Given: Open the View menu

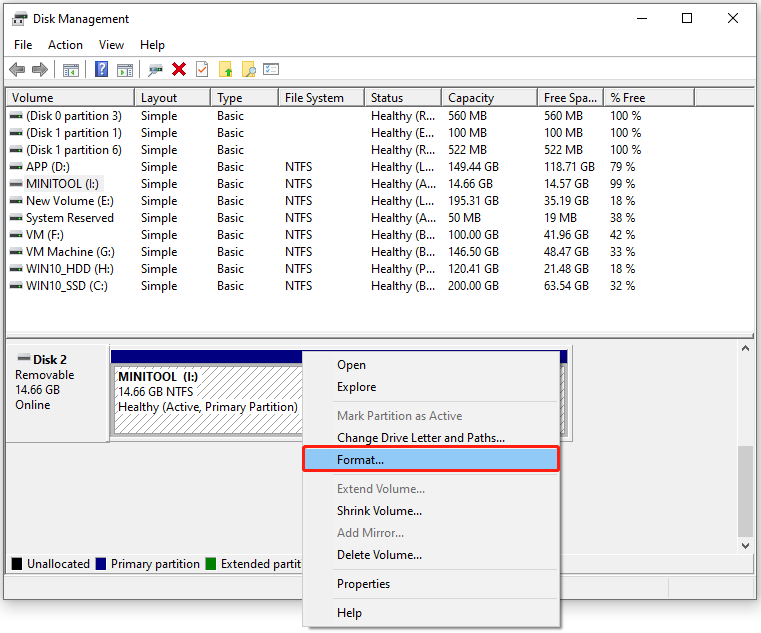Looking at the screenshot, I should click(111, 45).
